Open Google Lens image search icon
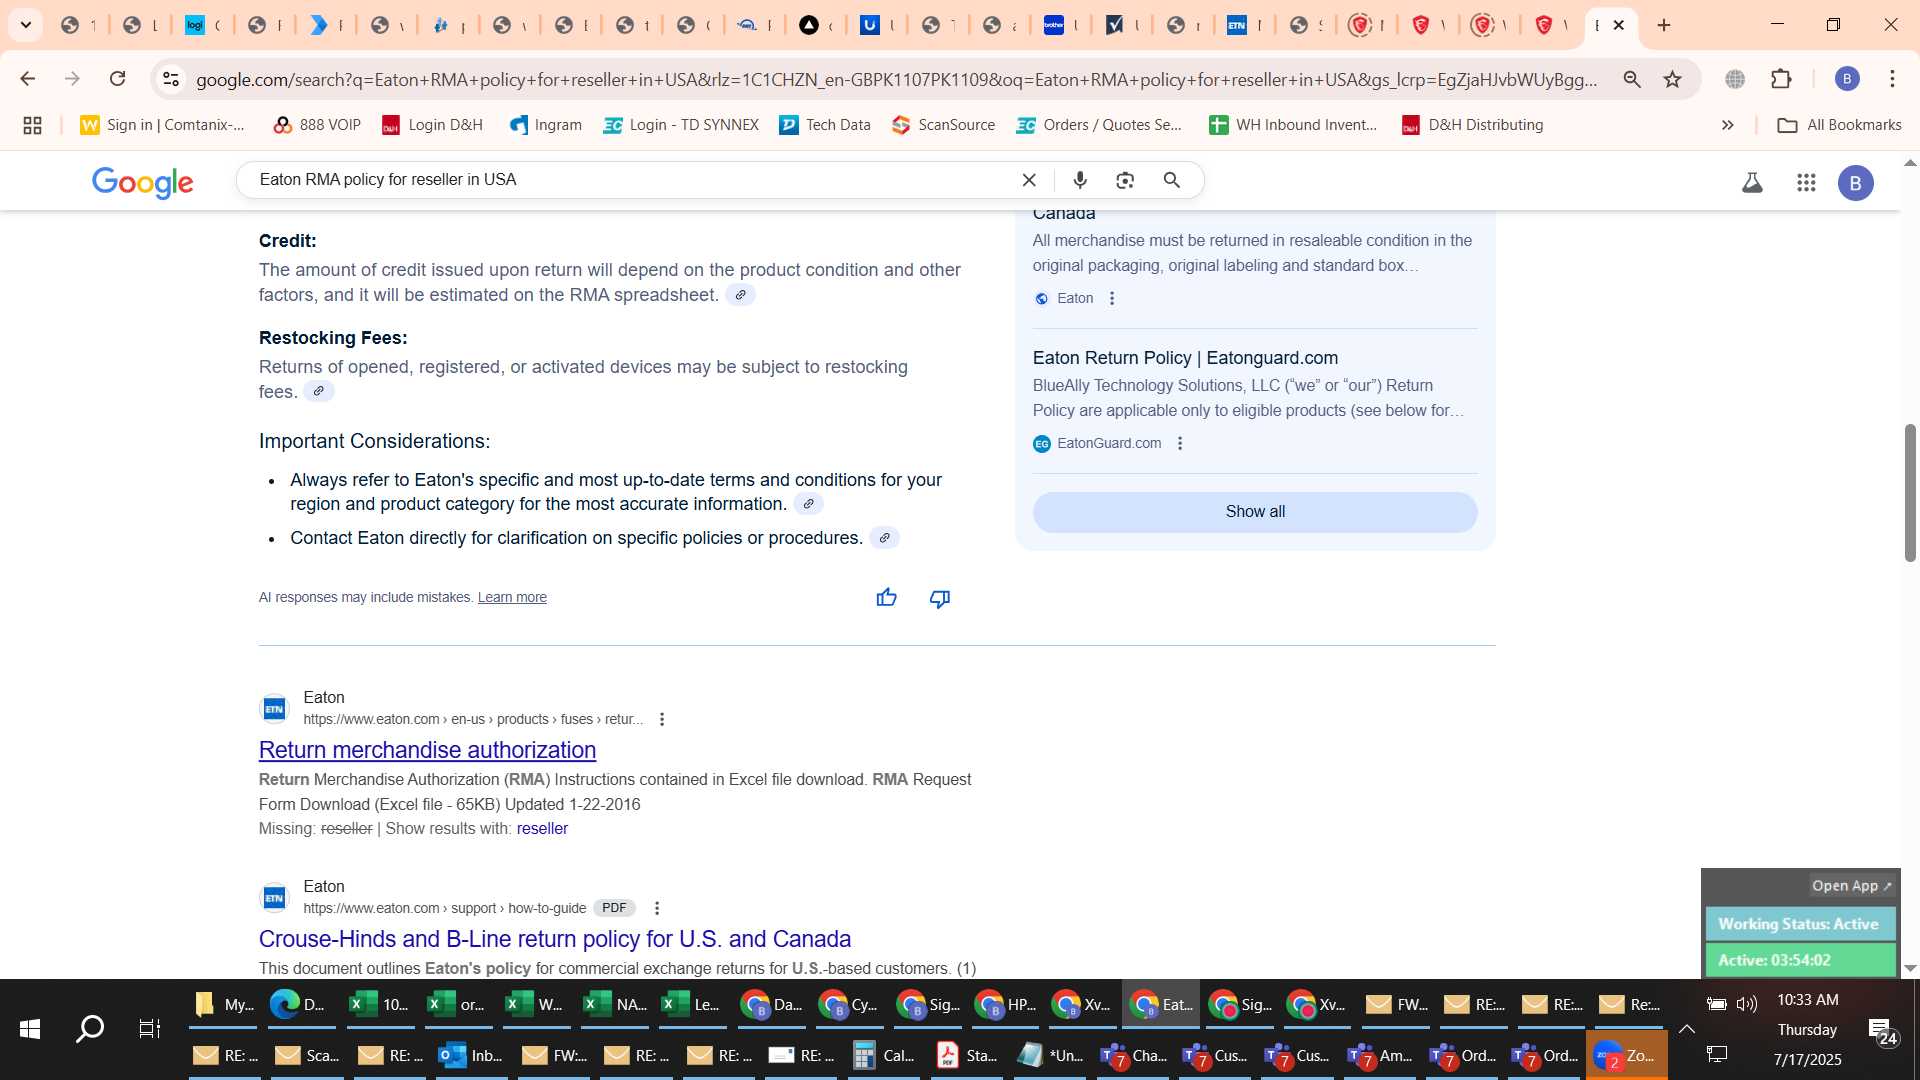This screenshot has width=1920, height=1080. point(1125,180)
